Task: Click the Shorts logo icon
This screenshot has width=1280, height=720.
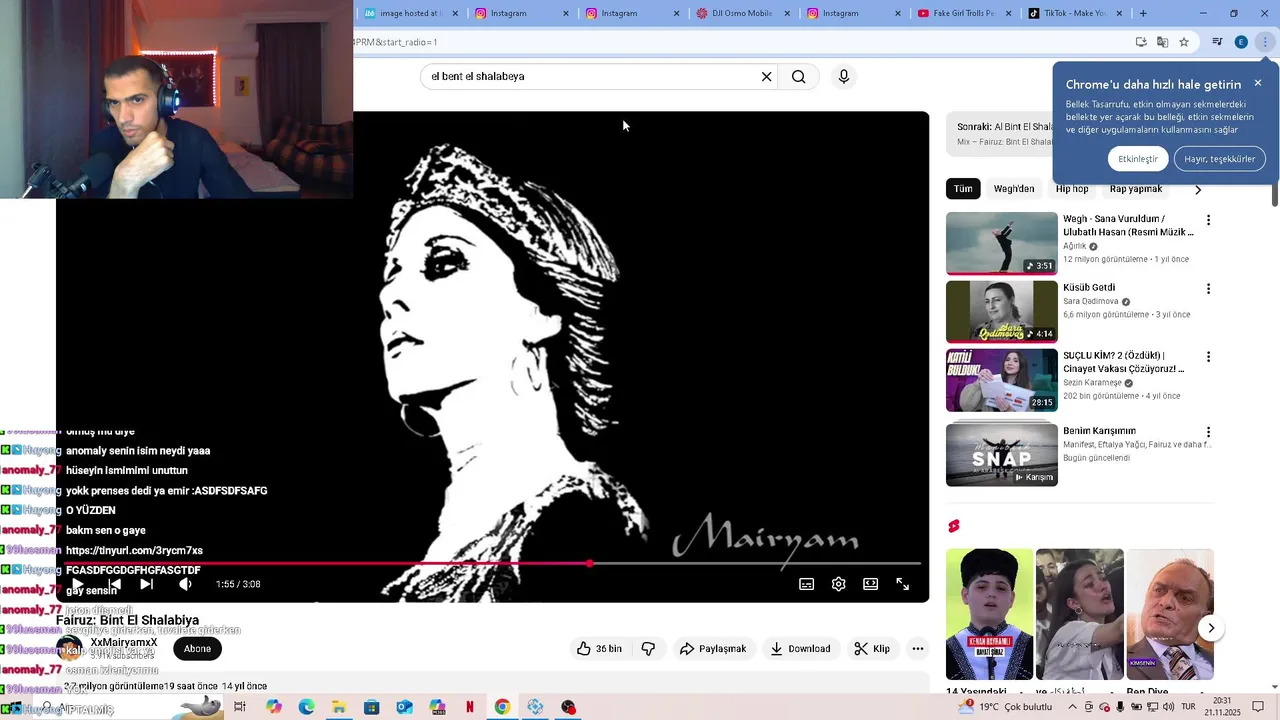Action: (954, 526)
